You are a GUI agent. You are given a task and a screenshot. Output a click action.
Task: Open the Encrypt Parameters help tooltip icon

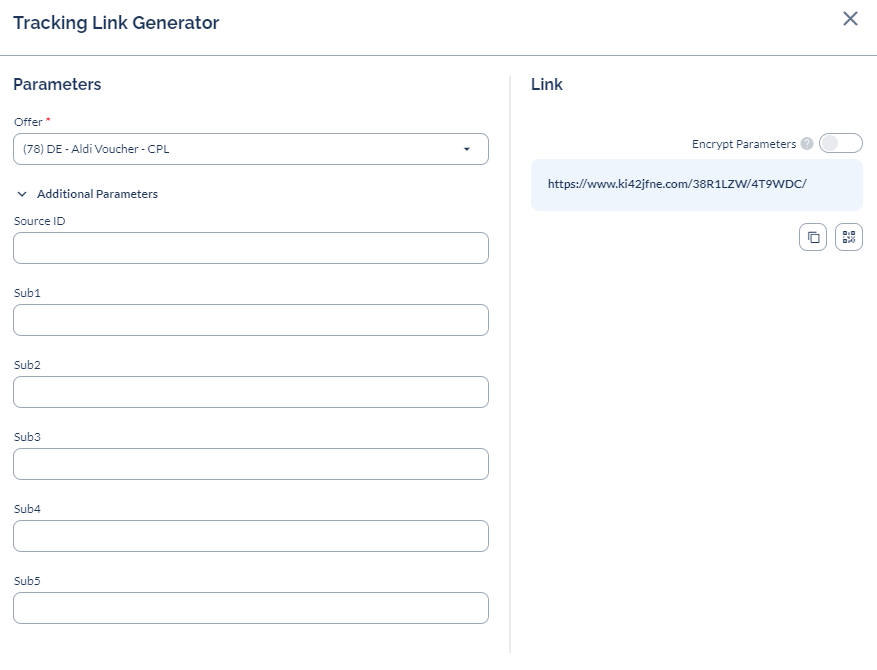pyautogui.click(x=807, y=144)
